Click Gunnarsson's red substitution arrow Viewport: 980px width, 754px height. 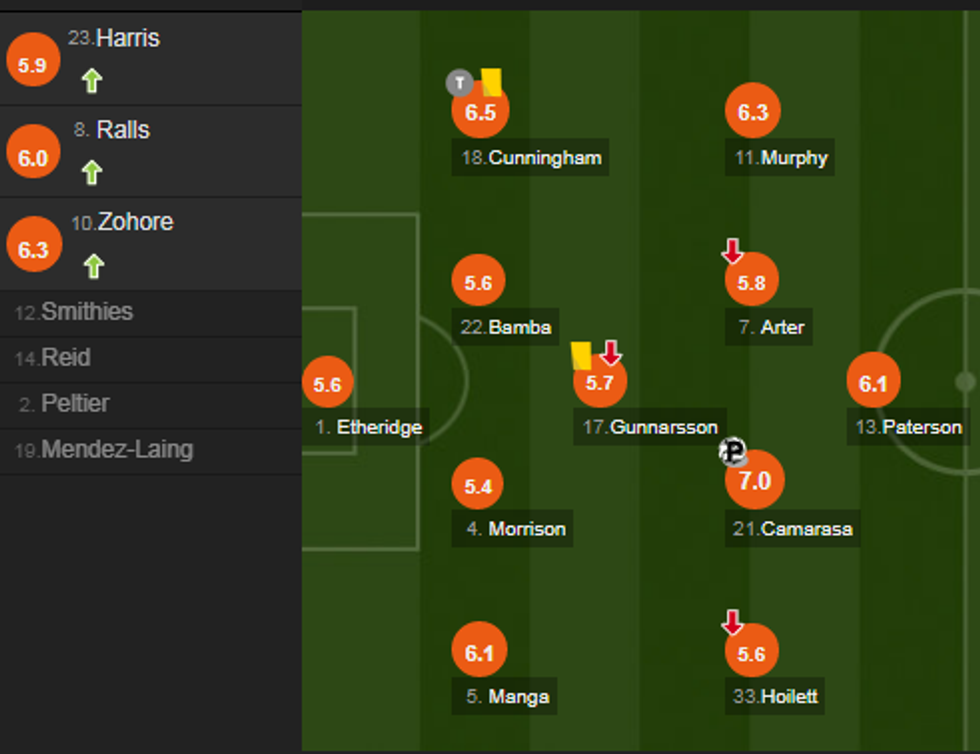point(611,352)
